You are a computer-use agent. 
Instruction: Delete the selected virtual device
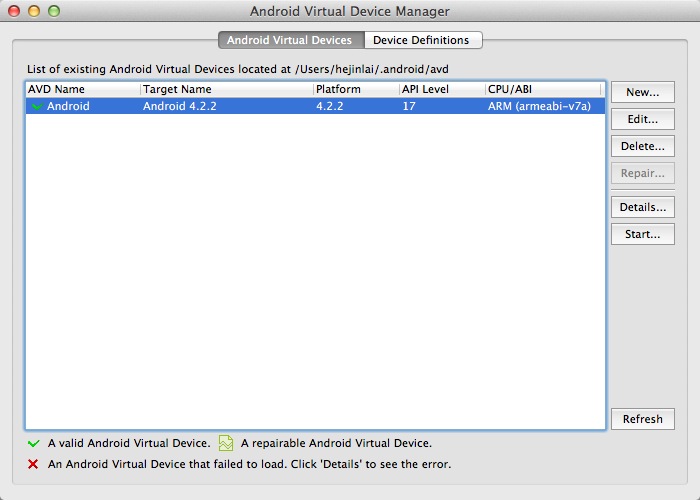coord(642,146)
